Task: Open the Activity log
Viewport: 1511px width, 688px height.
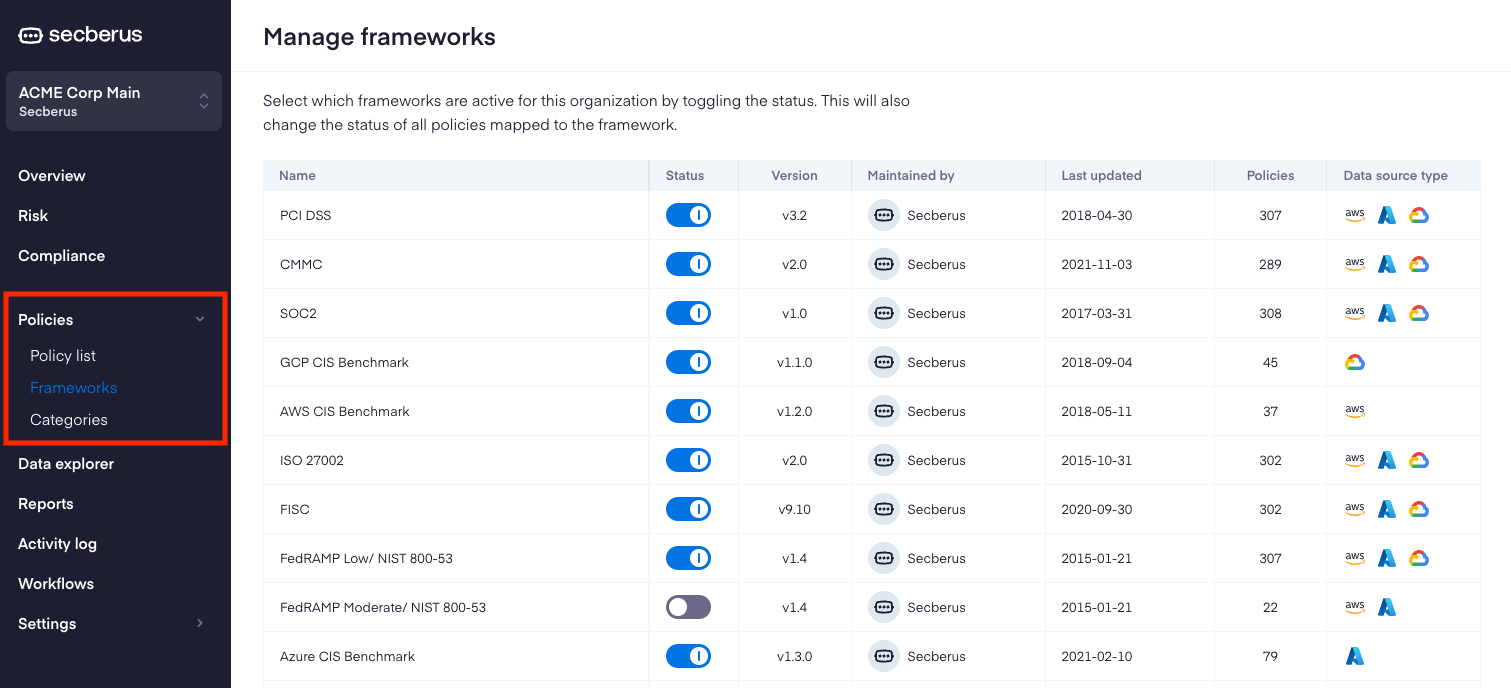Action: [x=57, y=543]
